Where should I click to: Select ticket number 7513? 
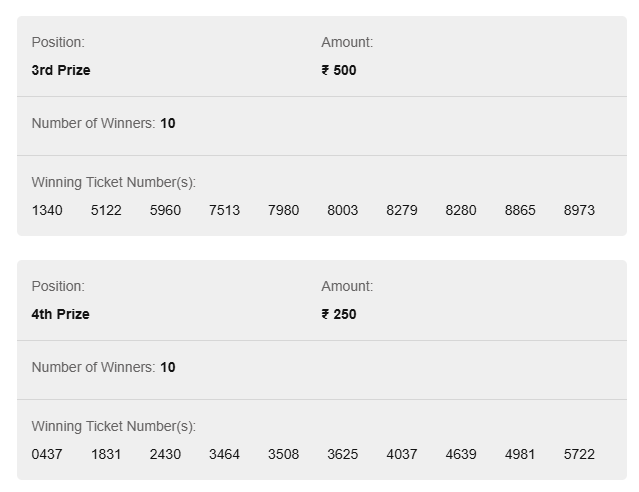click(224, 210)
